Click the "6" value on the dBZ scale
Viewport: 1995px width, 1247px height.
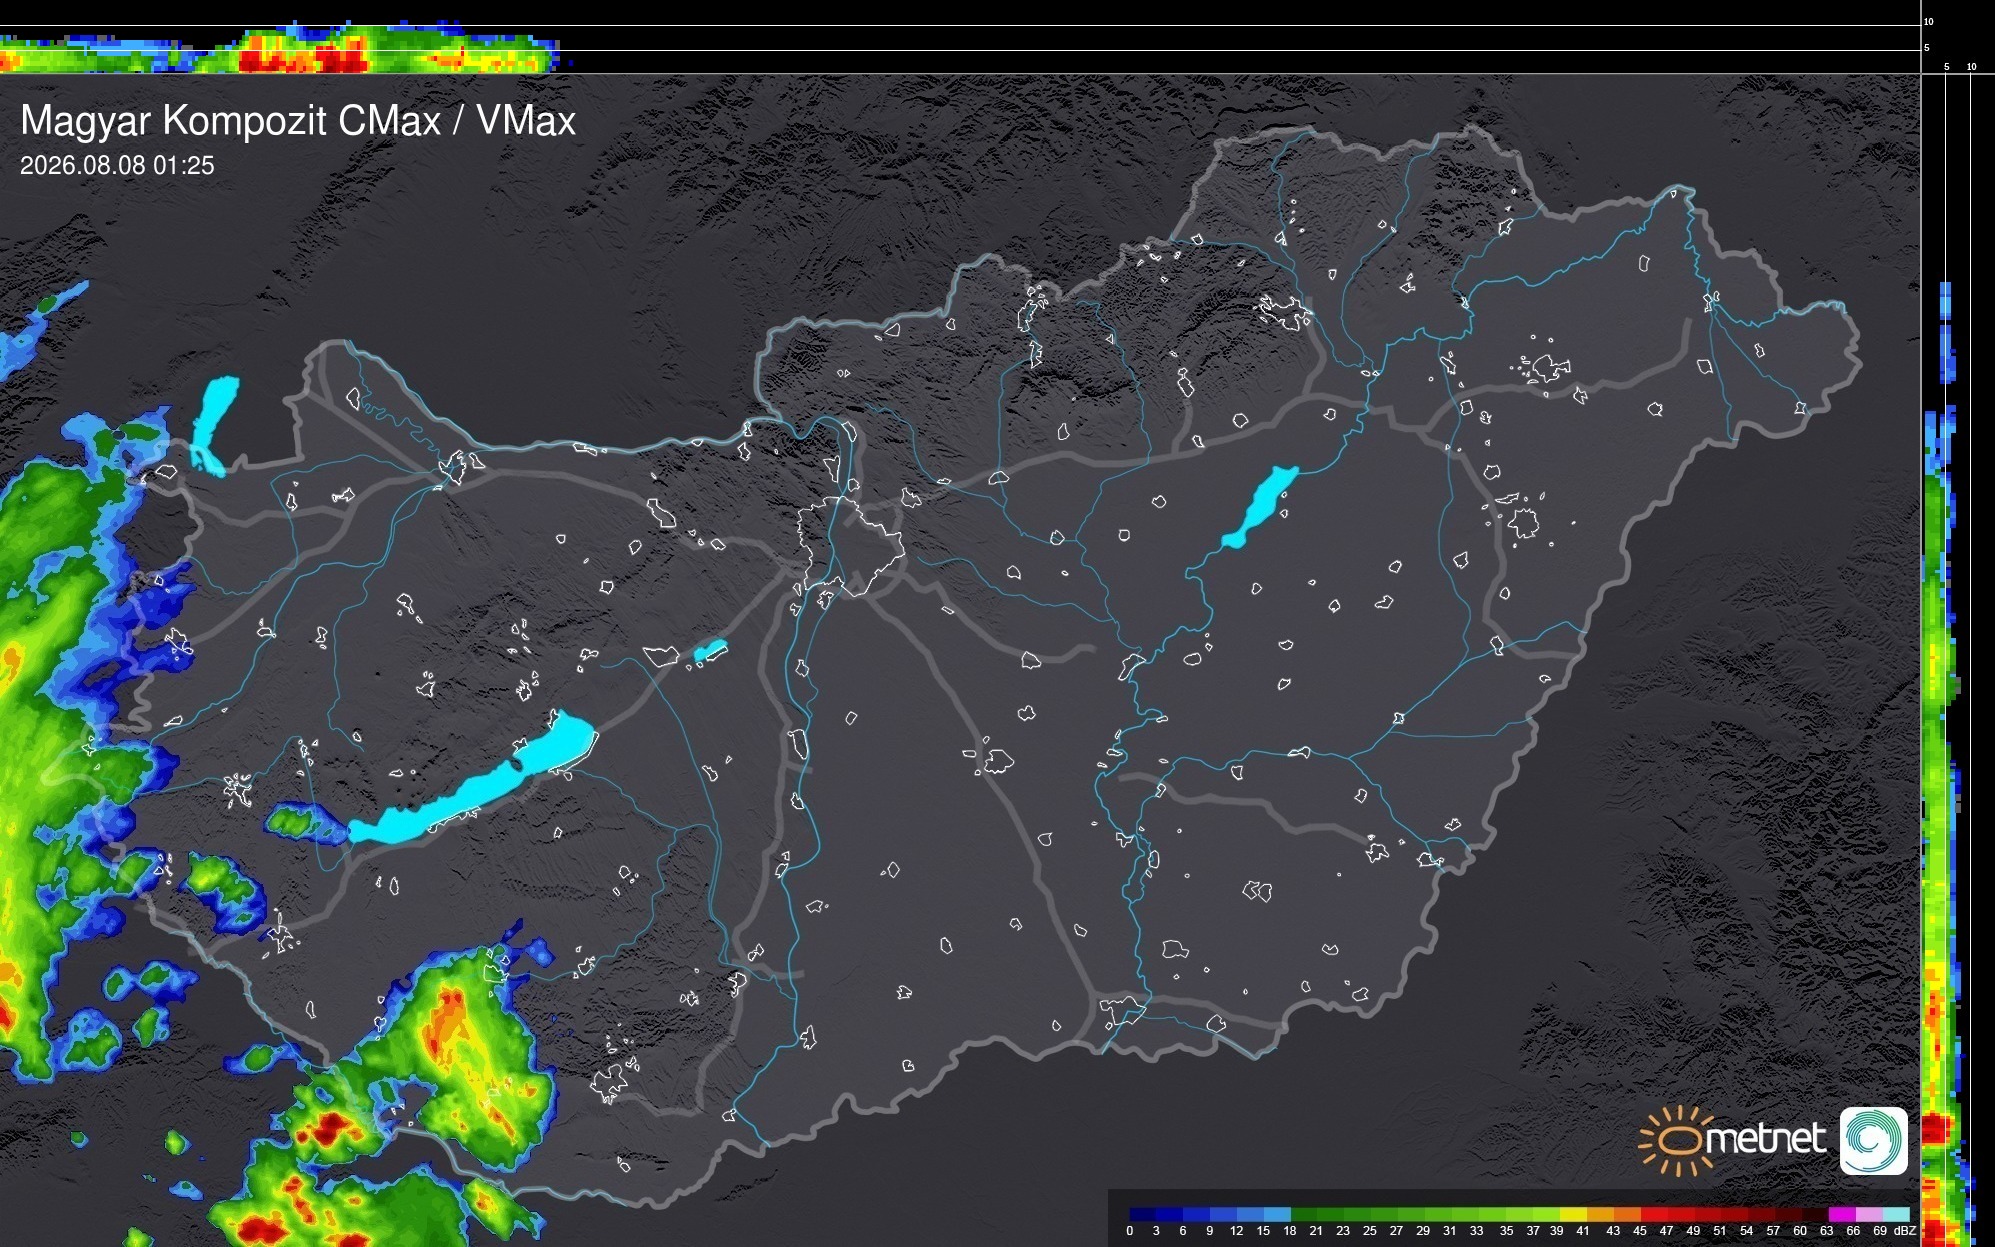click(1183, 1231)
